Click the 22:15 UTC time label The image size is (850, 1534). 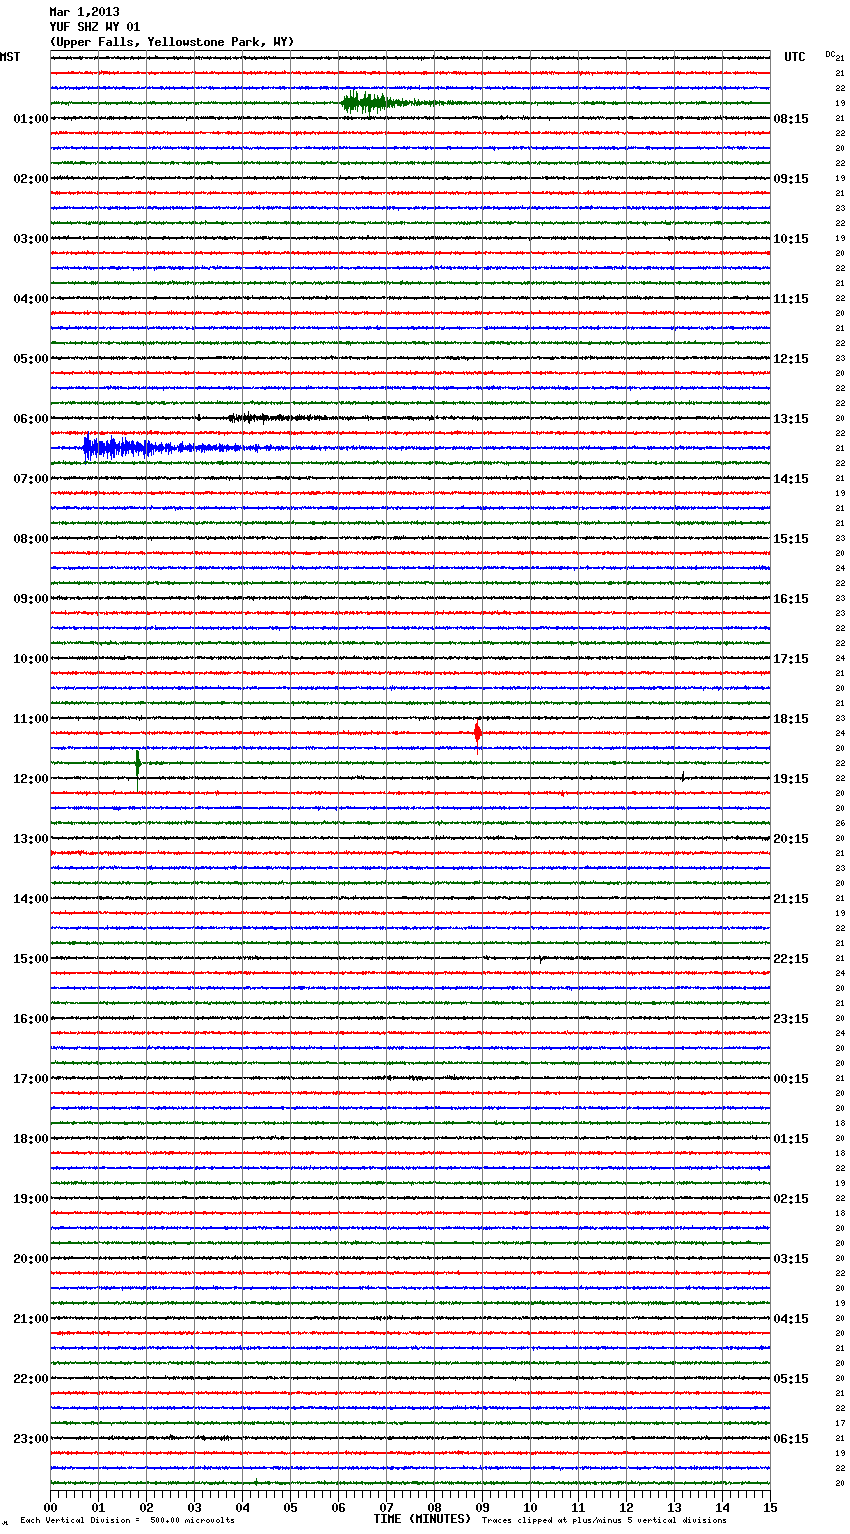click(791, 959)
